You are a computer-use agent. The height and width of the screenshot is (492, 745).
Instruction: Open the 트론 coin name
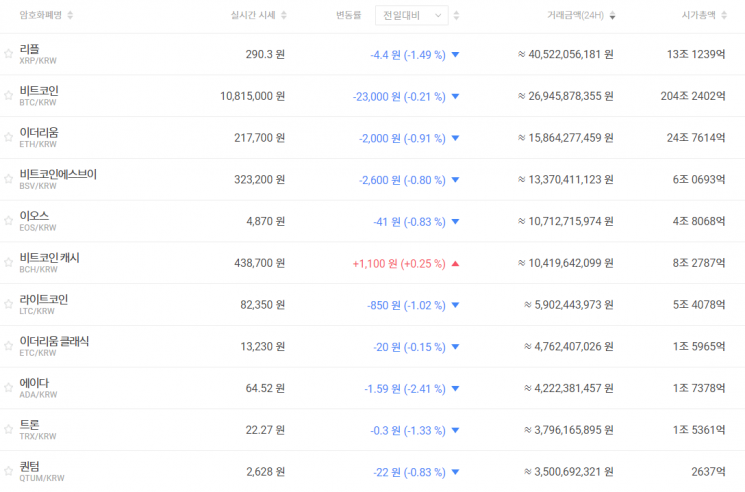(x=29, y=425)
